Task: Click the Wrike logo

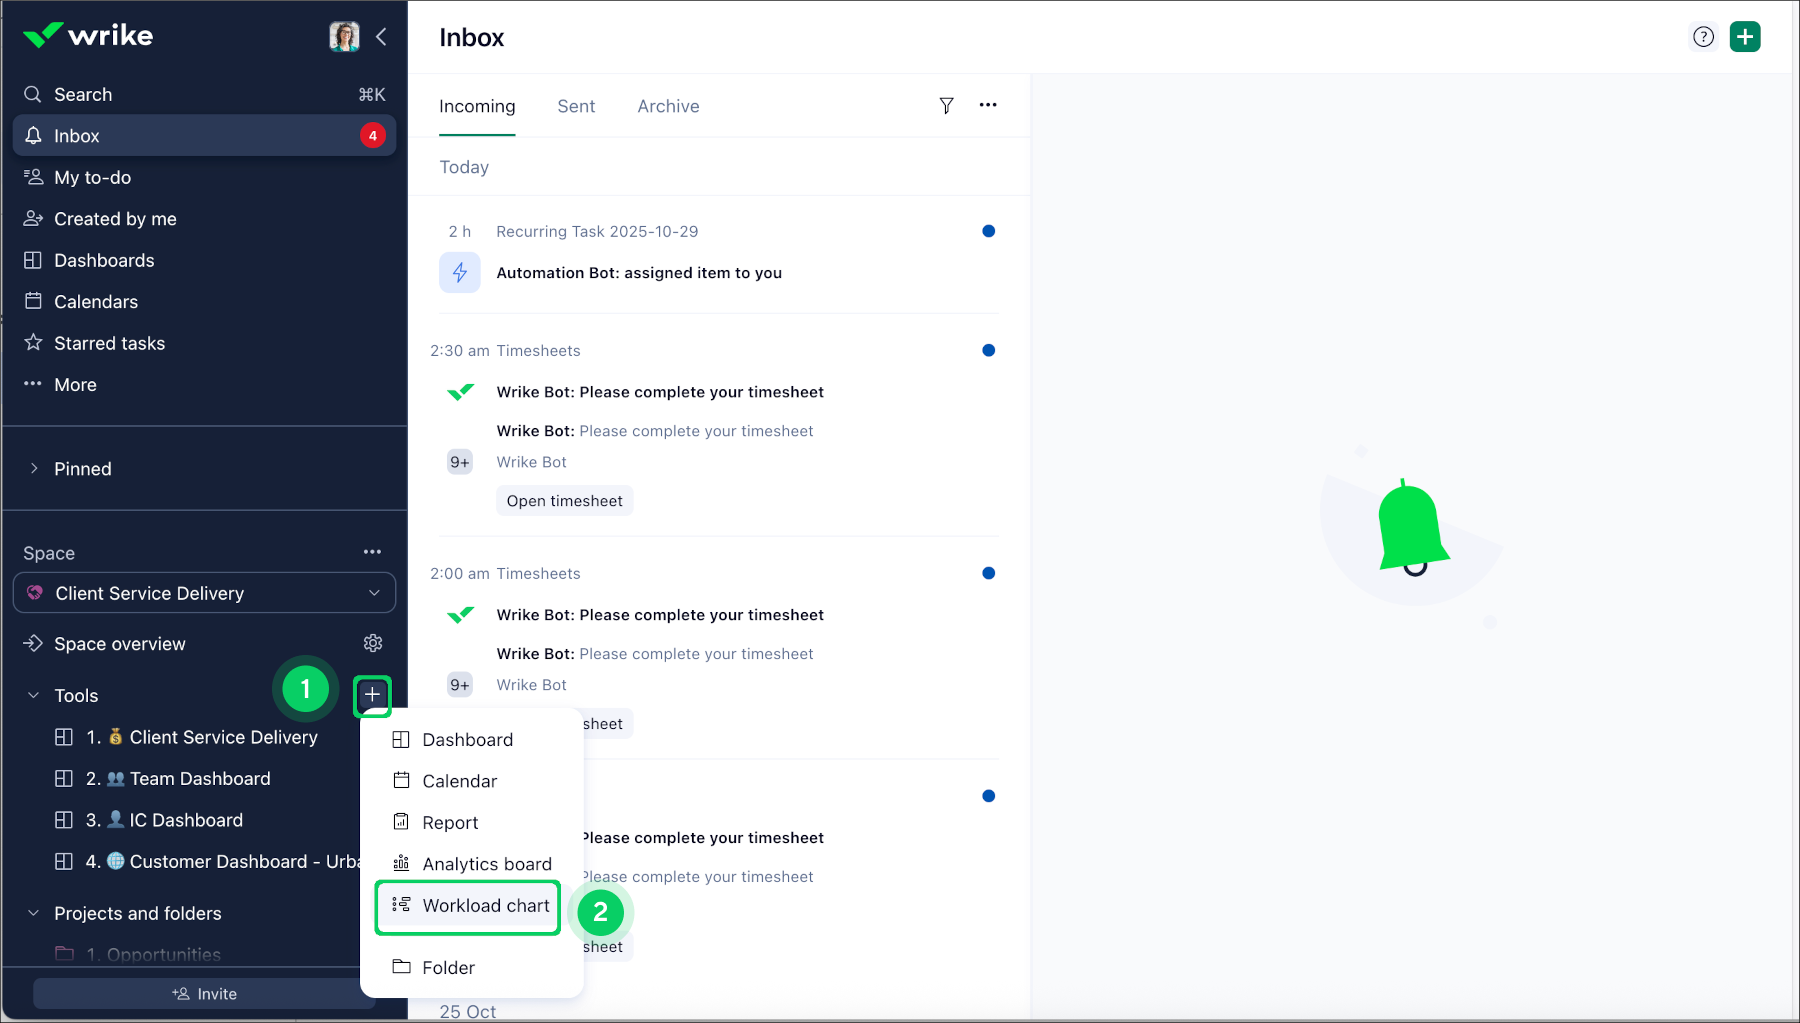Action: point(88,36)
